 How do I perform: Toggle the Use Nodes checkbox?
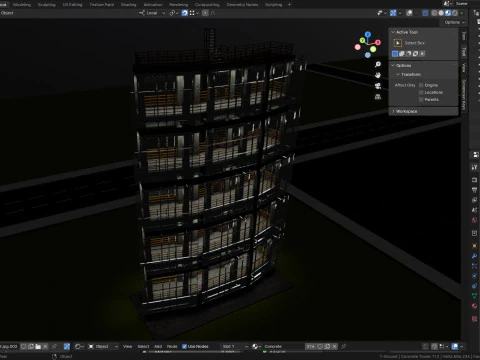click(x=184, y=347)
